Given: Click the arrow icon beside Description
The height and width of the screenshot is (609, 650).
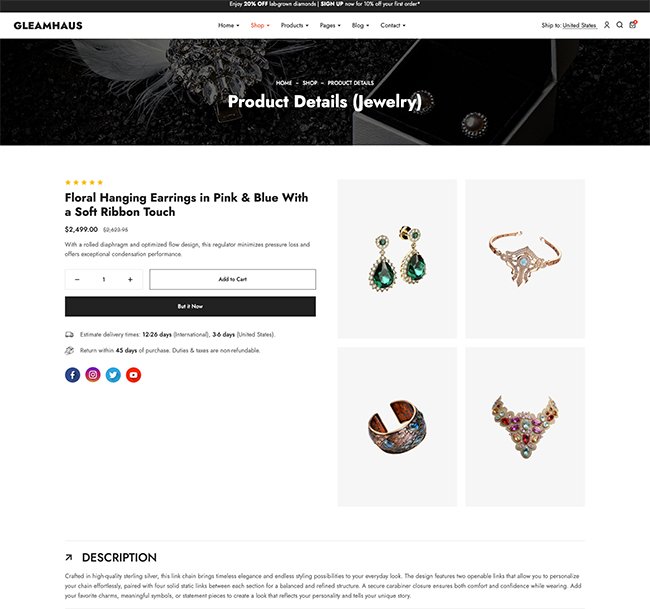Looking at the screenshot, I should tap(69, 558).
